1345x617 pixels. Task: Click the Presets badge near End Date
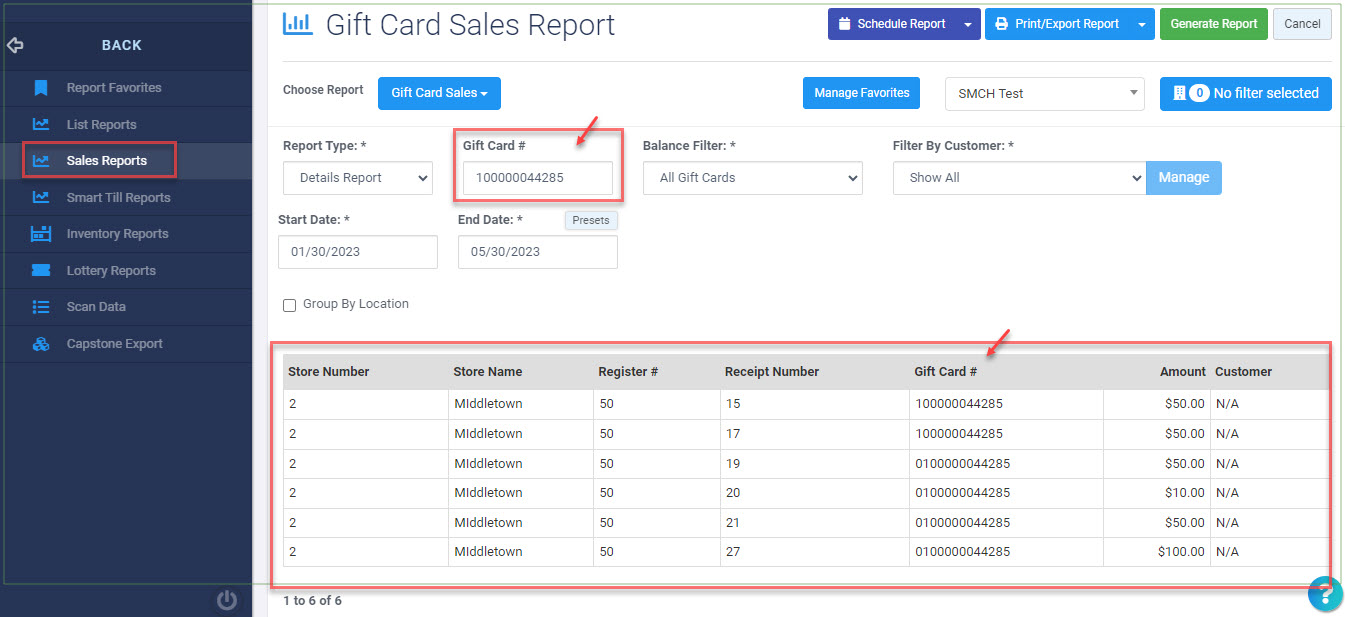coord(590,220)
